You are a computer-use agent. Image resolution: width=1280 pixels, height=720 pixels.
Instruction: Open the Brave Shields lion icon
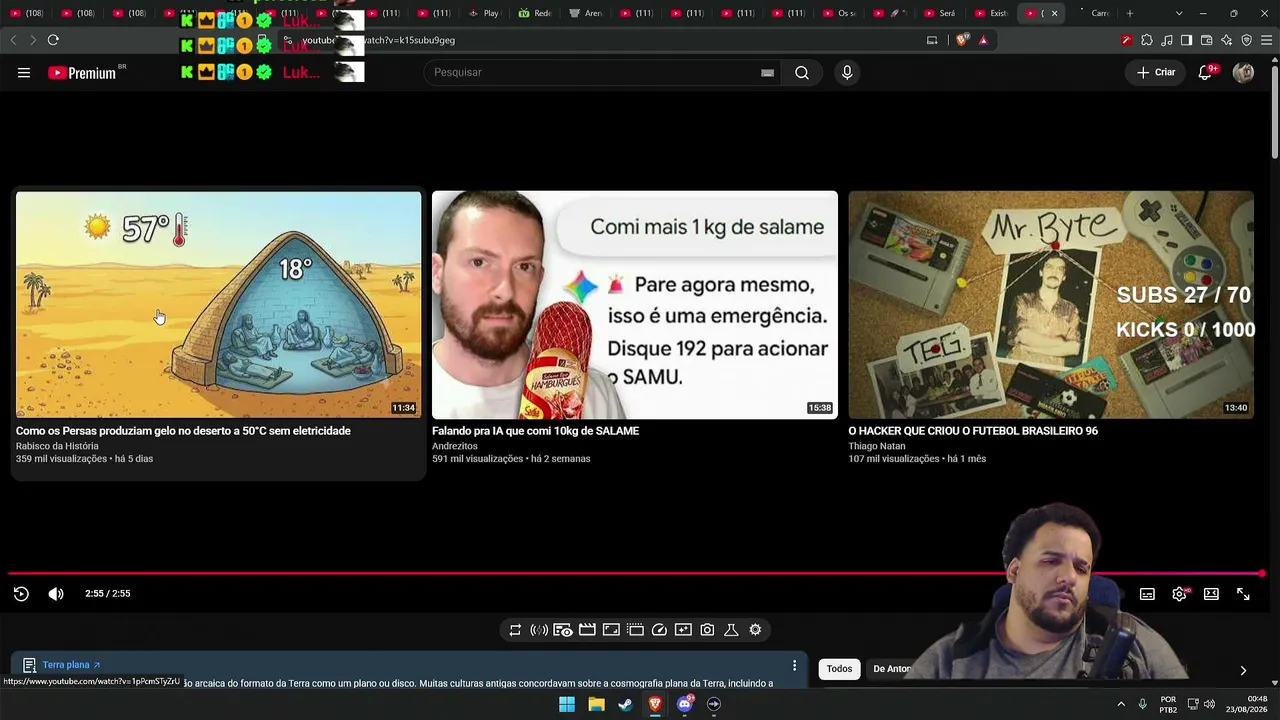click(x=963, y=40)
